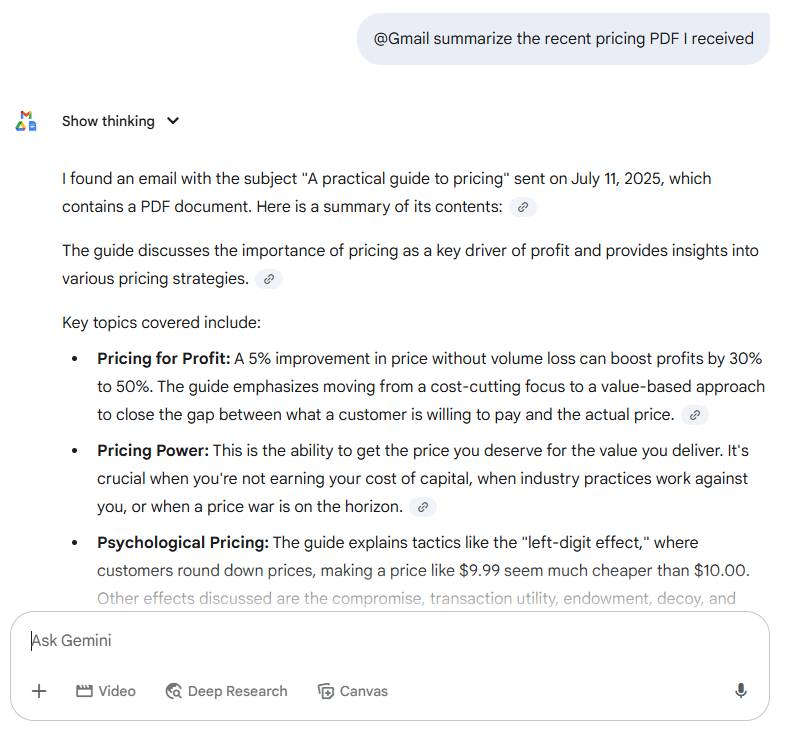Open source link after "summary of its contents"
Viewport: 785px width, 733px height.
(x=522, y=207)
